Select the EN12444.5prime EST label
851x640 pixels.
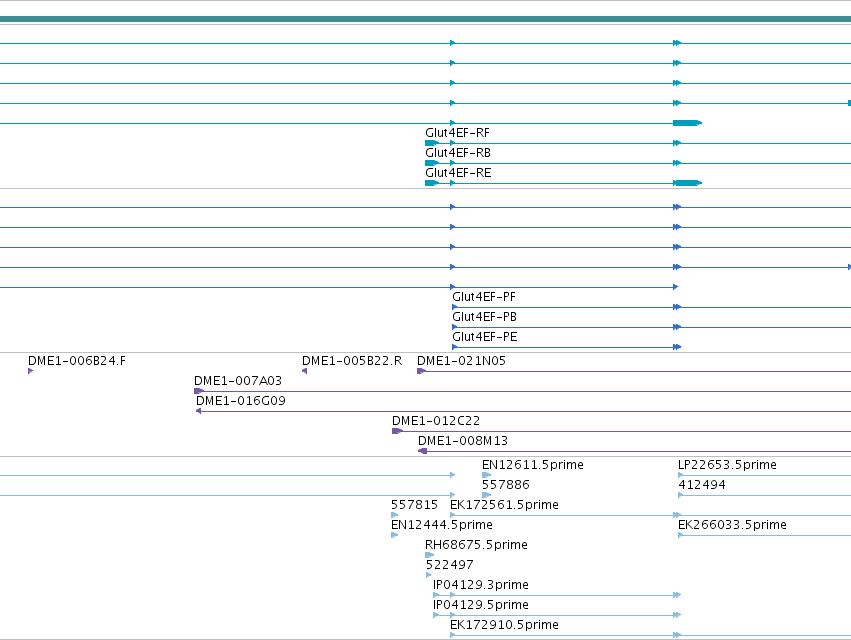(x=441, y=525)
